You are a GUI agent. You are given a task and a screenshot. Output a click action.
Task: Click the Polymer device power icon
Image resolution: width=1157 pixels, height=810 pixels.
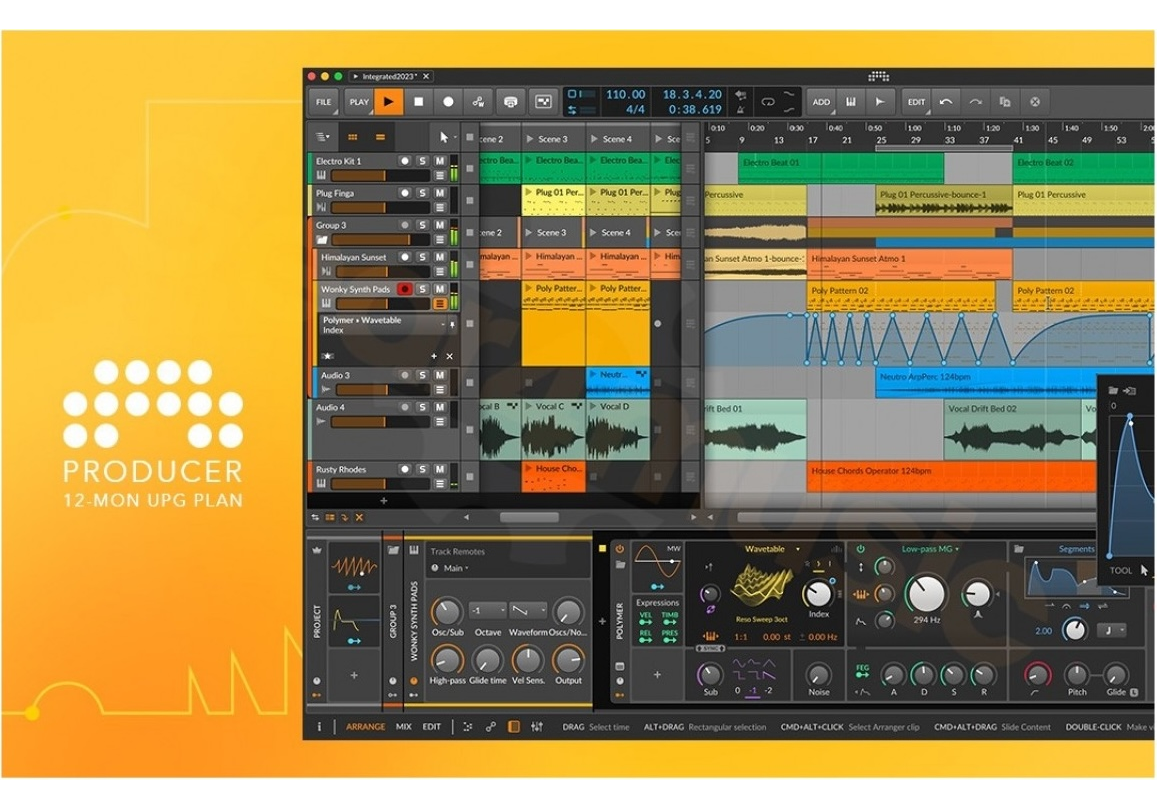click(x=620, y=549)
